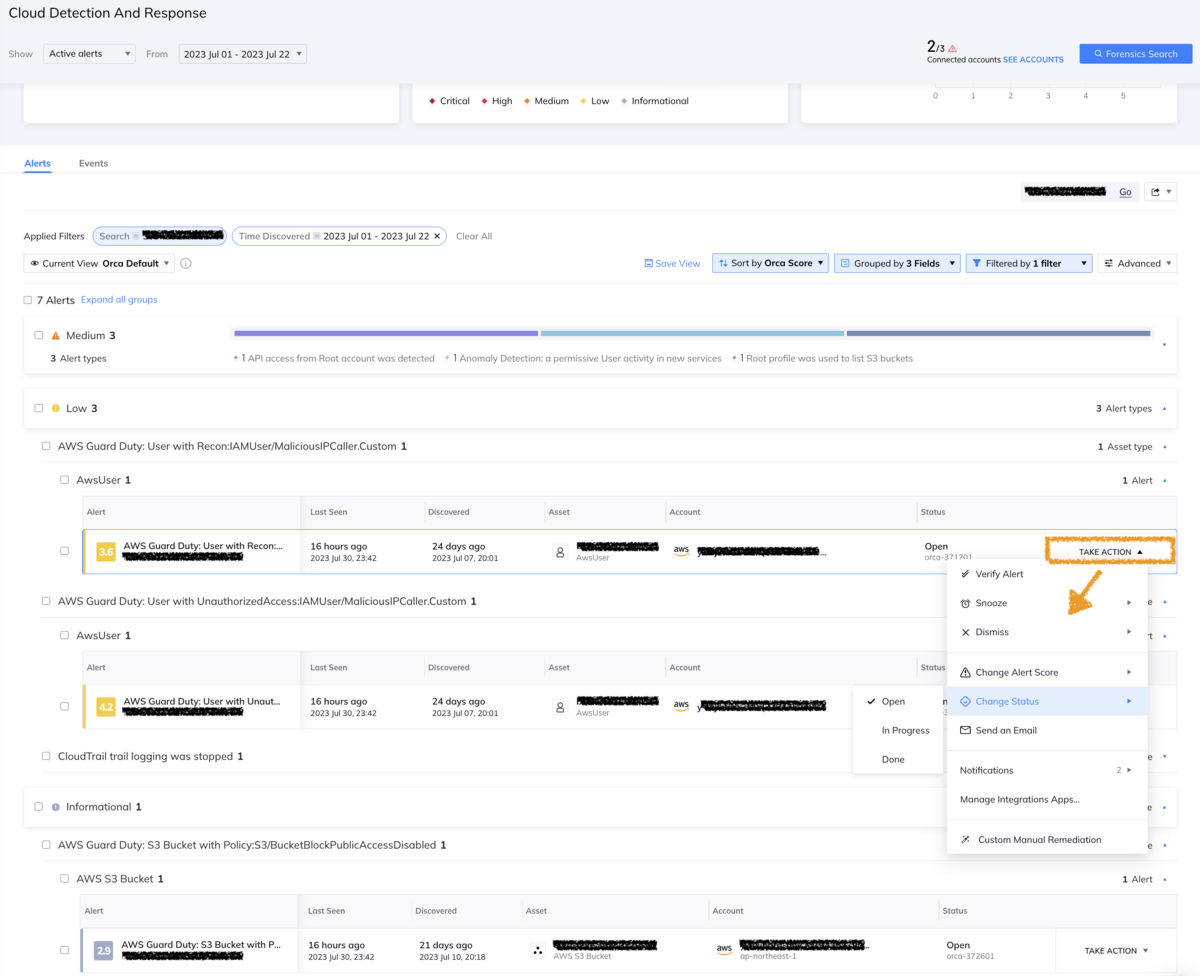Click the 2.9 Orca score badge
The height and width of the screenshot is (976, 1200).
click(104, 950)
